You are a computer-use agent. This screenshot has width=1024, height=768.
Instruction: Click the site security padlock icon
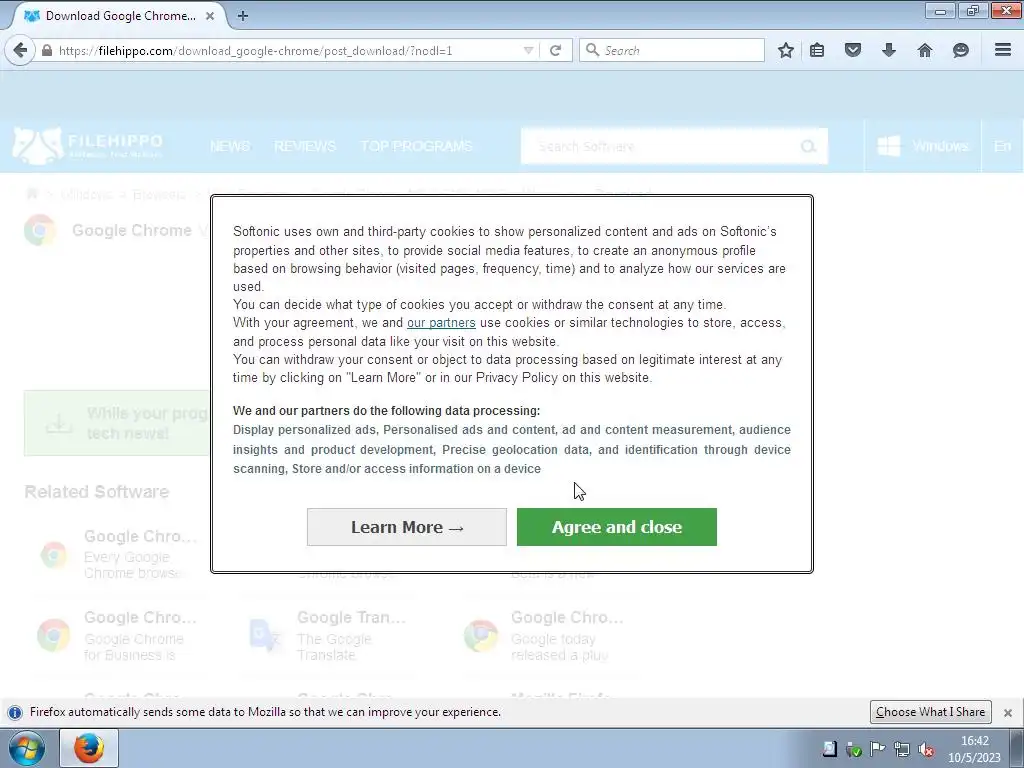pyautogui.click(x=46, y=50)
